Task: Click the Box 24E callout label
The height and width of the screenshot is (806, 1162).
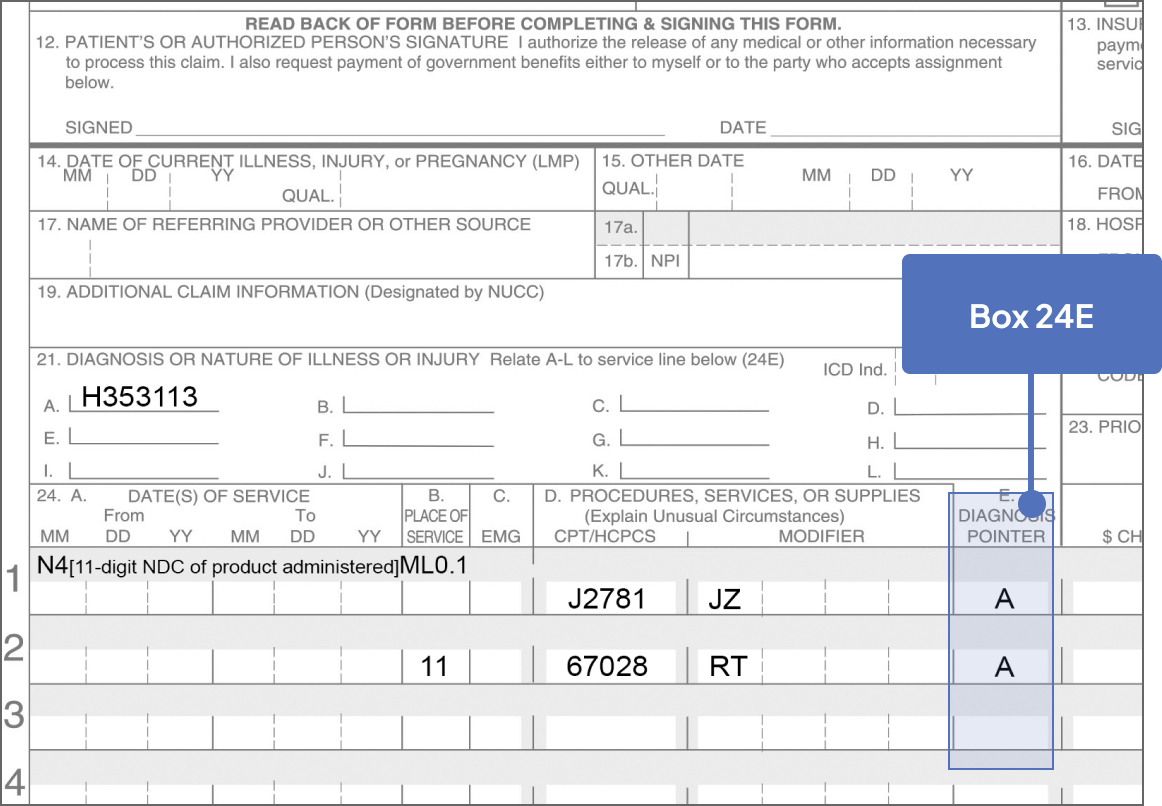Action: (x=1031, y=316)
